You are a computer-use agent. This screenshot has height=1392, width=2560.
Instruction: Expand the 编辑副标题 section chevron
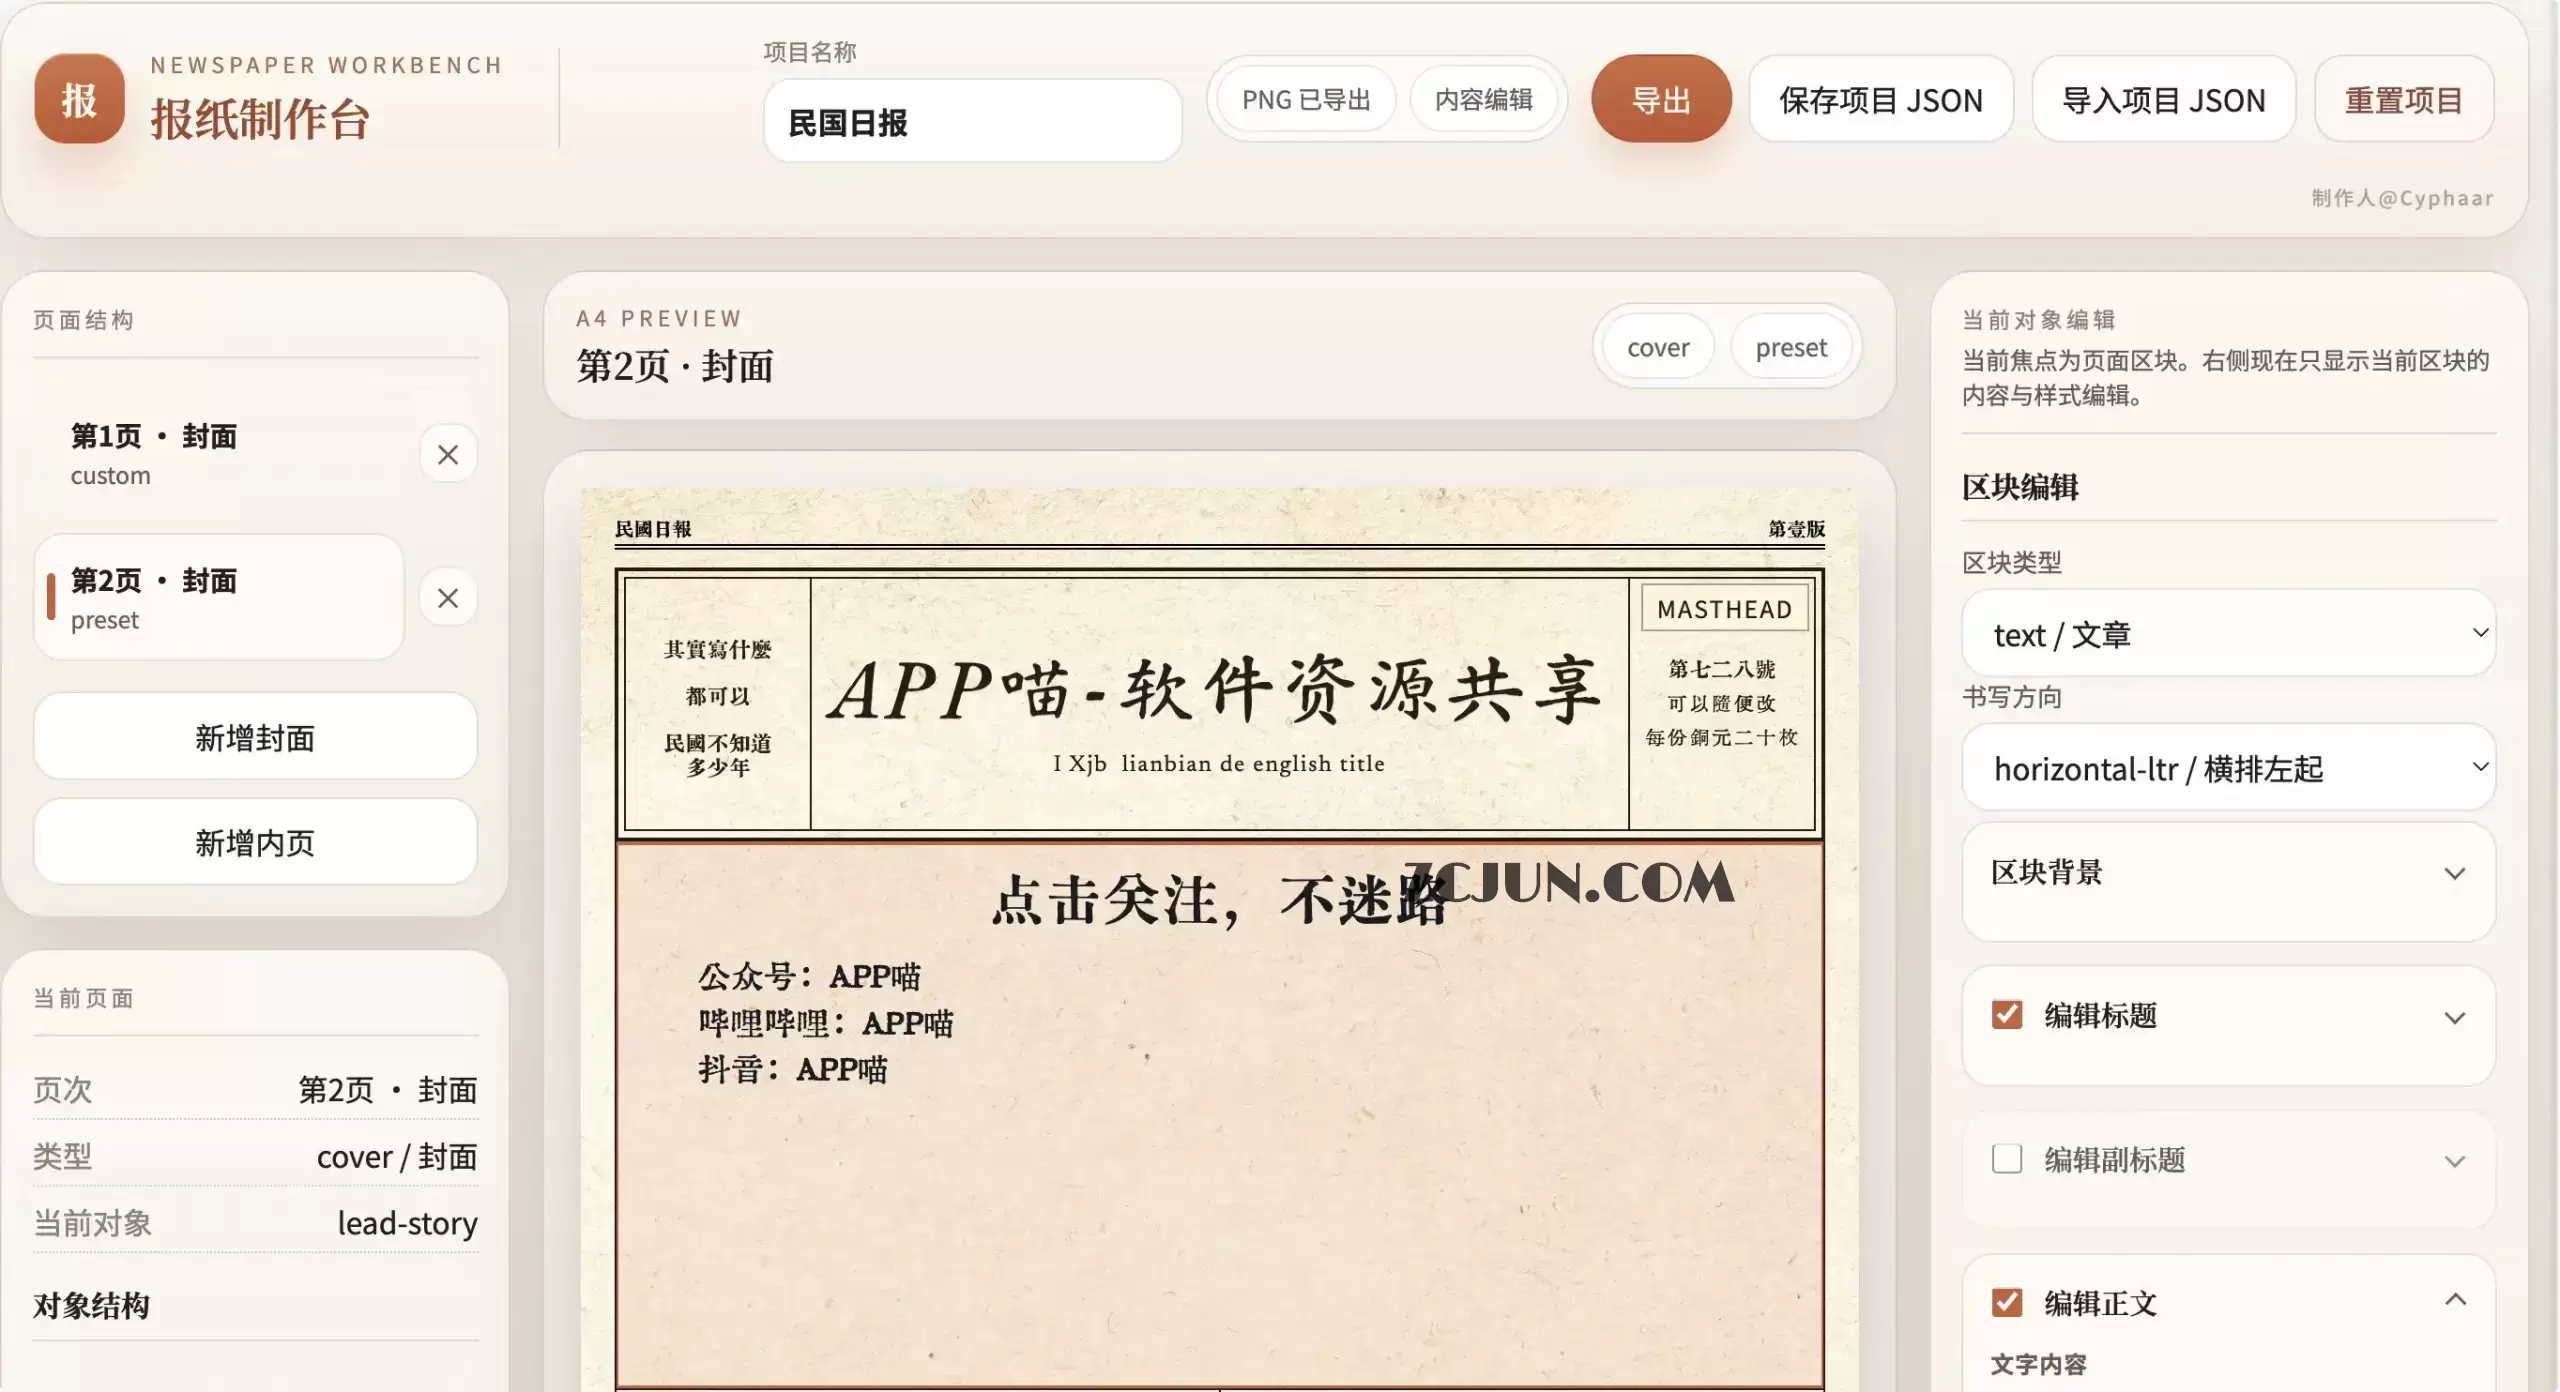click(2453, 1162)
